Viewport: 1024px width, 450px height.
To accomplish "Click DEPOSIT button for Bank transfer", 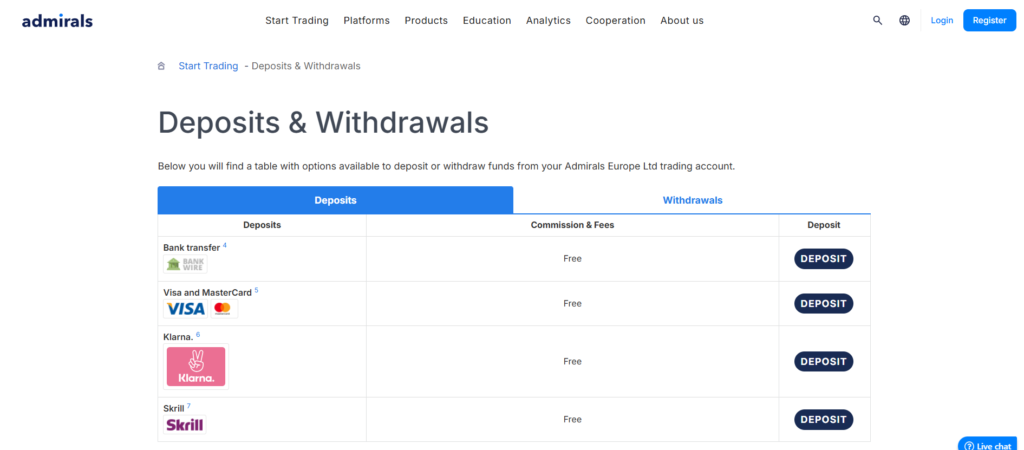I will point(824,259).
